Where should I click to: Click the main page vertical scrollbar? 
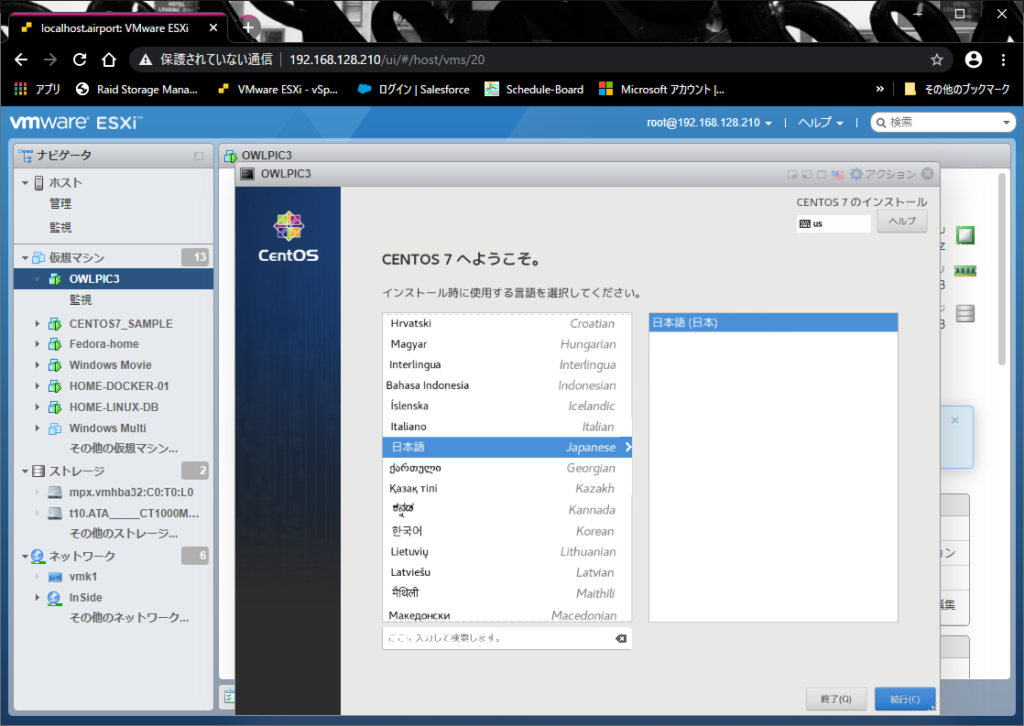1002,269
